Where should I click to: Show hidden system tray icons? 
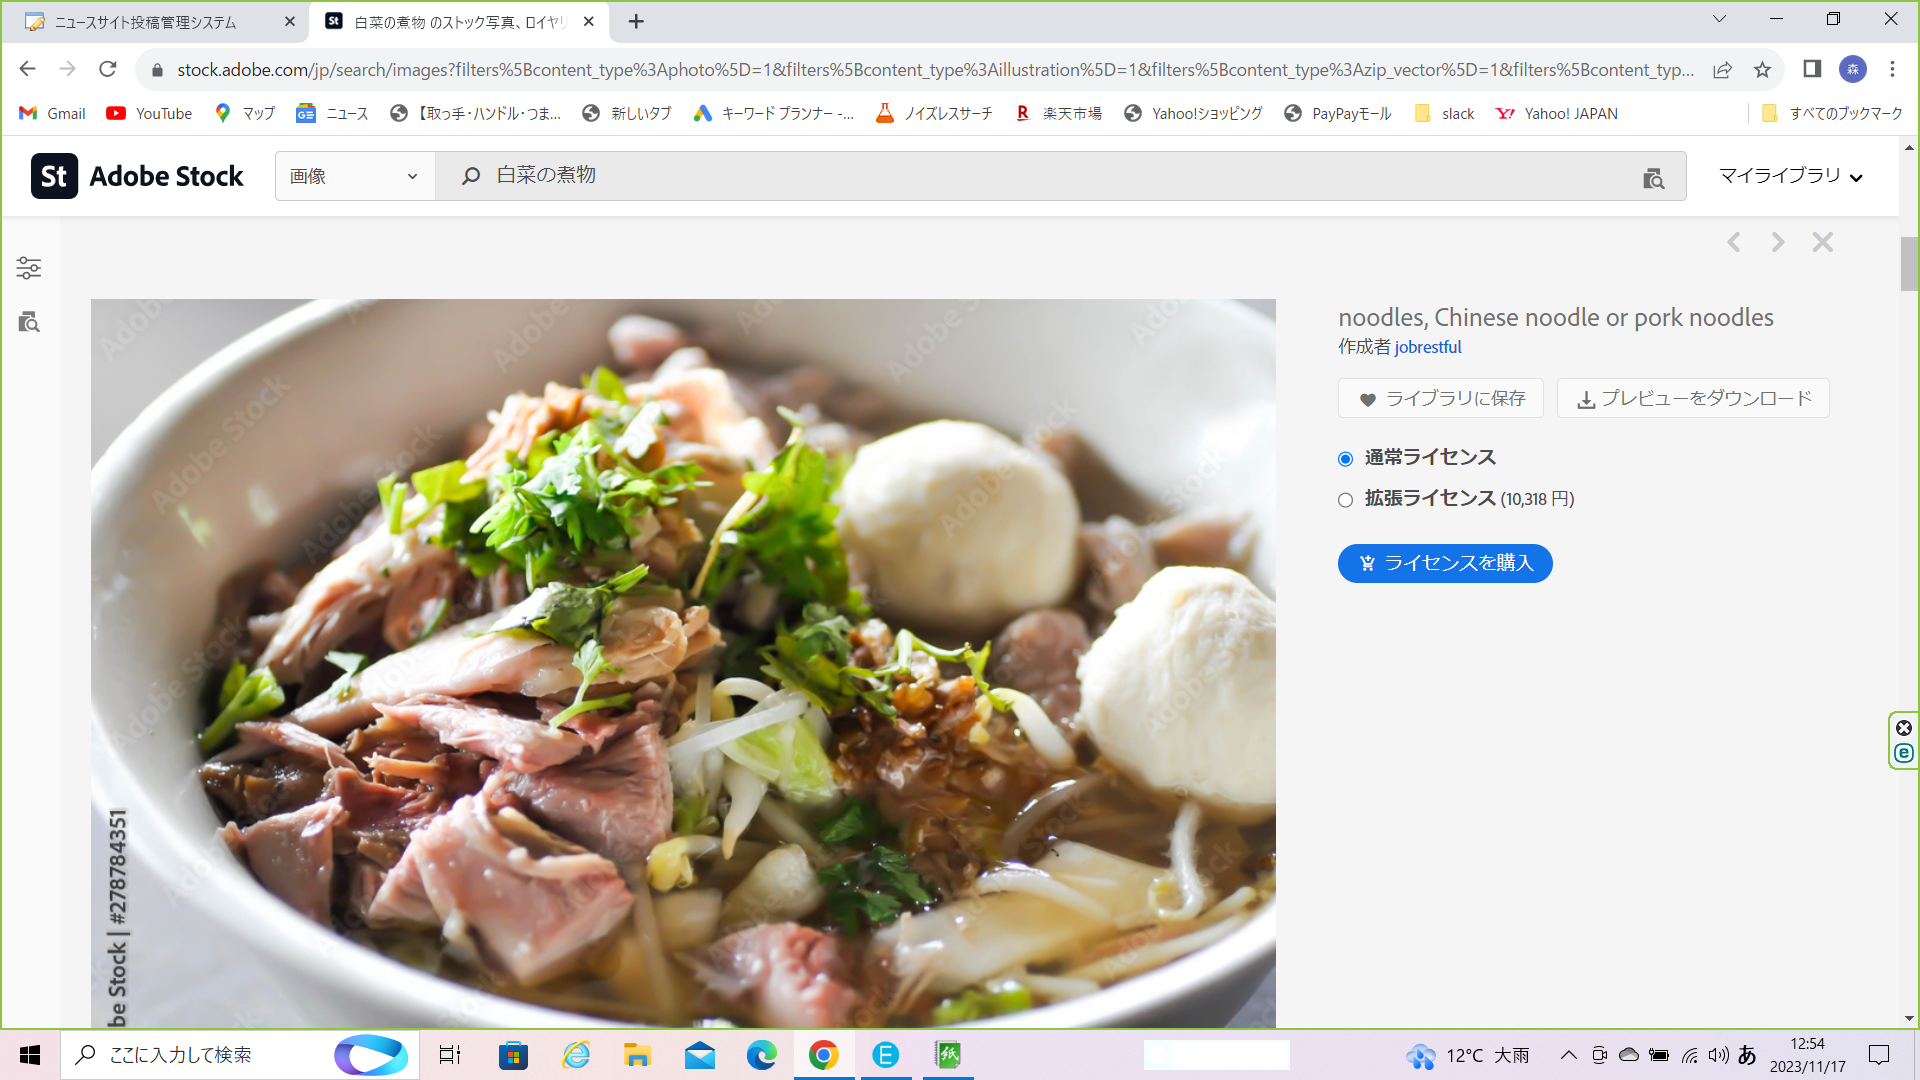[1568, 1055]
